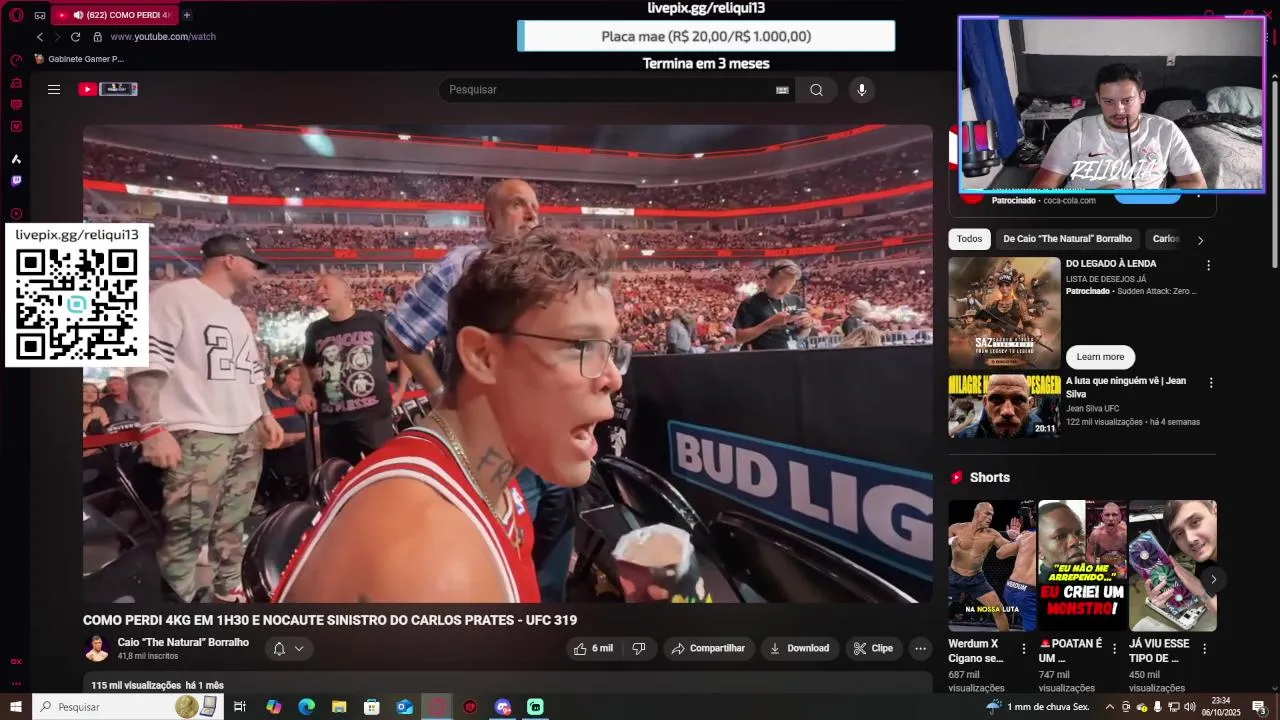Open Twitch in Opera sidebar
This screenshot has width=1280, height=720.
click(16, 181)
